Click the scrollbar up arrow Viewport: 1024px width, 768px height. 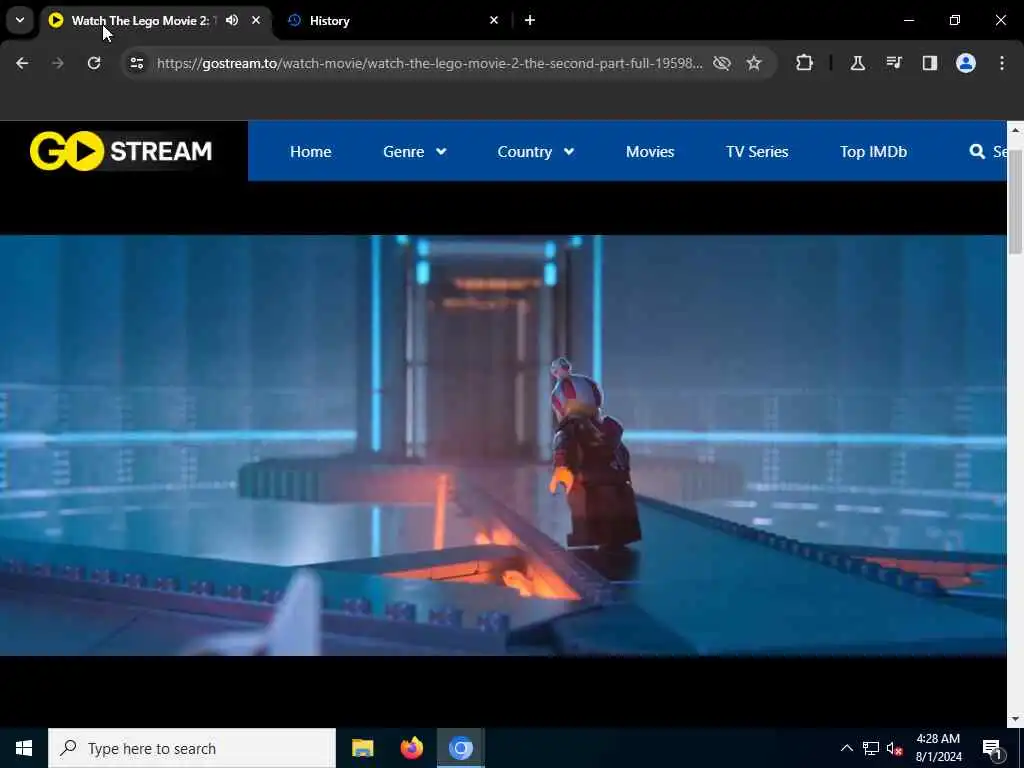click(1016, 130)
